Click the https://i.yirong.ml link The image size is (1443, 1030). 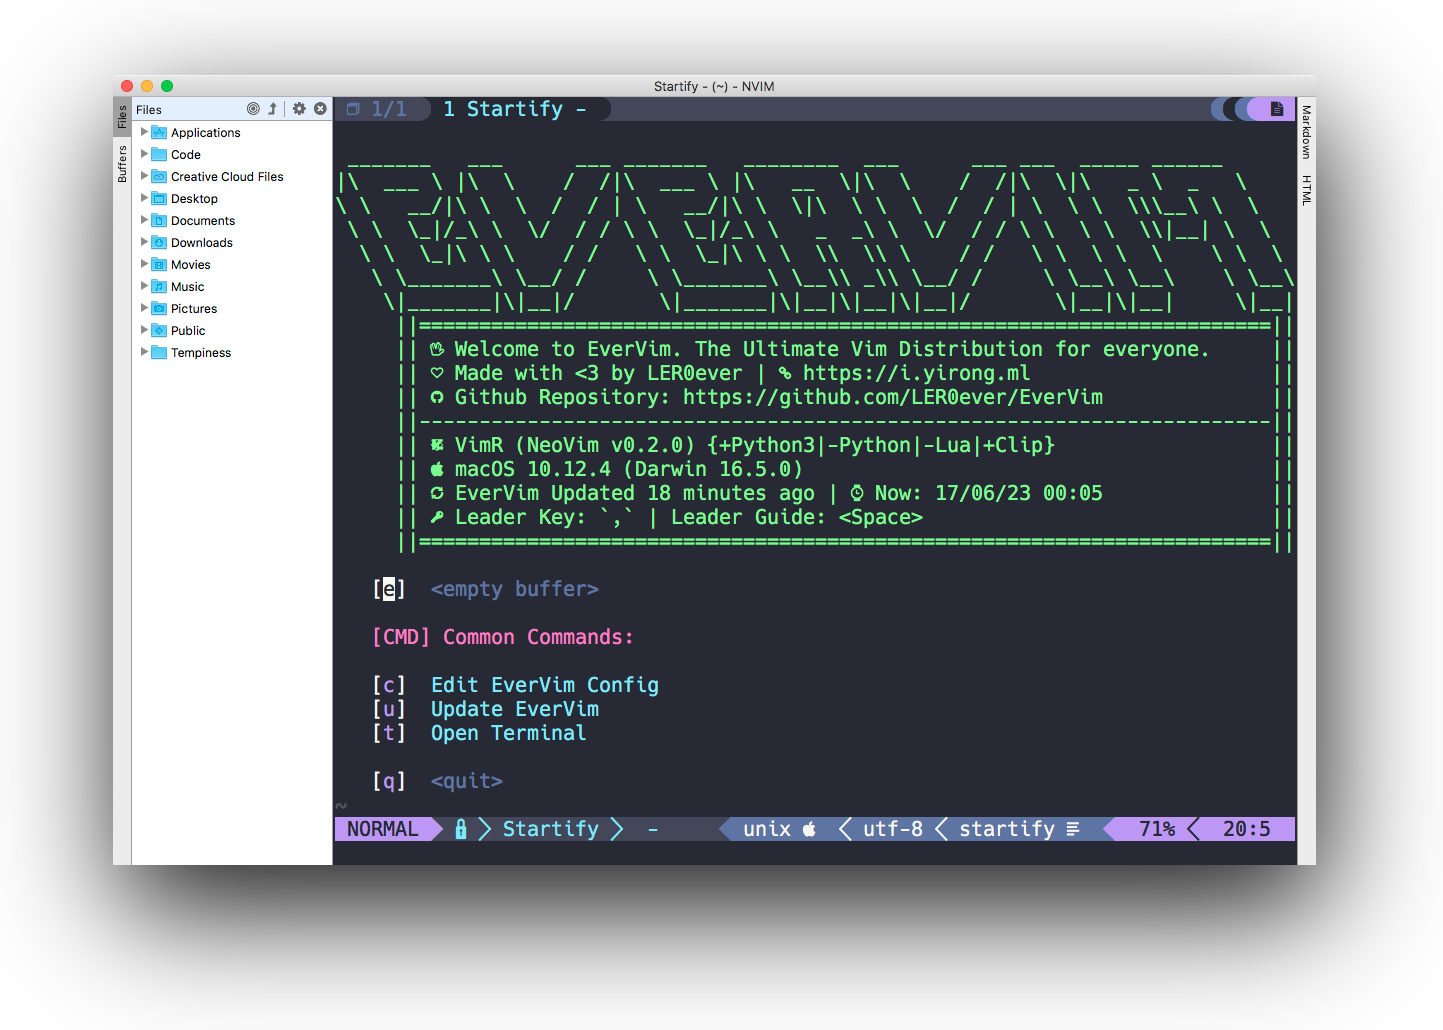click(x=916, y=373)
